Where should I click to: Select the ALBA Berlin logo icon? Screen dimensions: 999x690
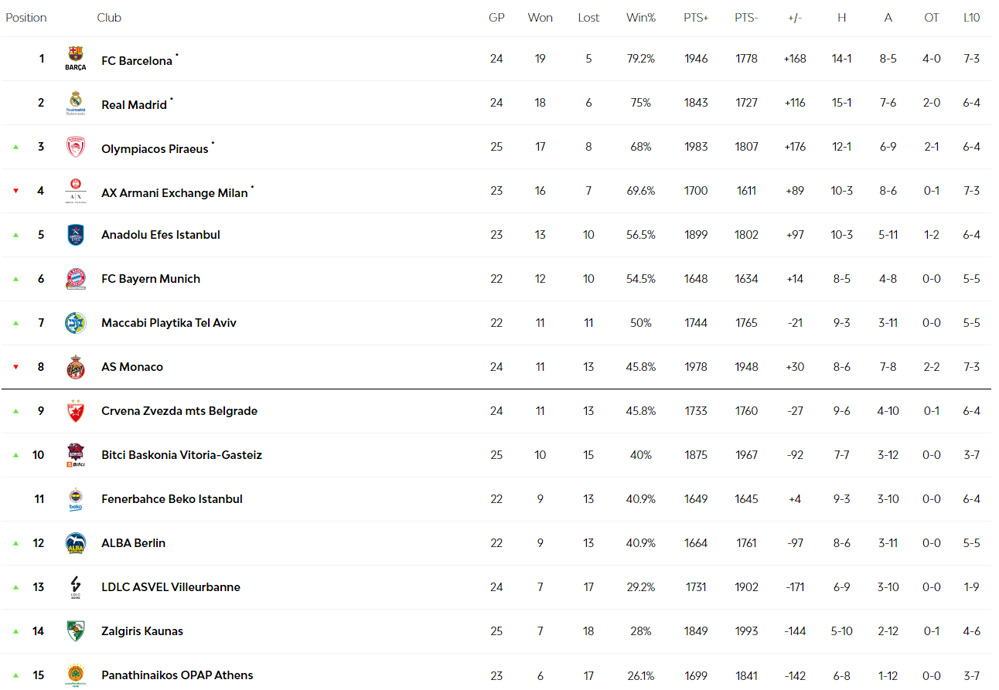(x=75, y=543)
